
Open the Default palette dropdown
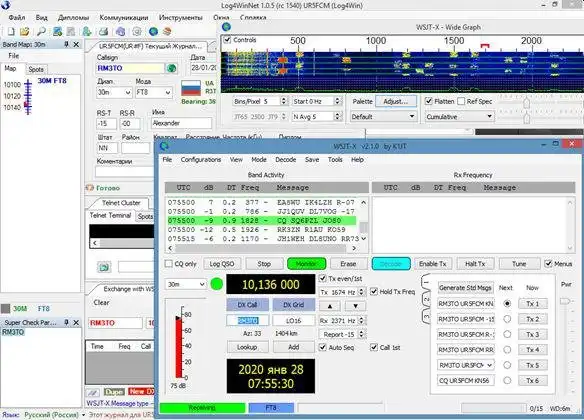(x=383, y=117)
